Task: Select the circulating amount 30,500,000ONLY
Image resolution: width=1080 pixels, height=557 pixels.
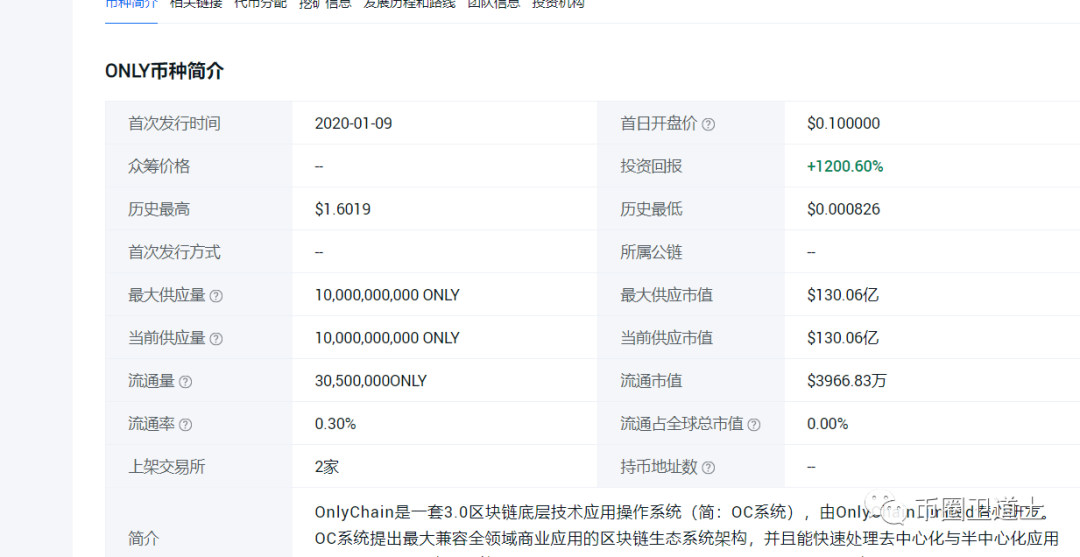Action: 371,381
